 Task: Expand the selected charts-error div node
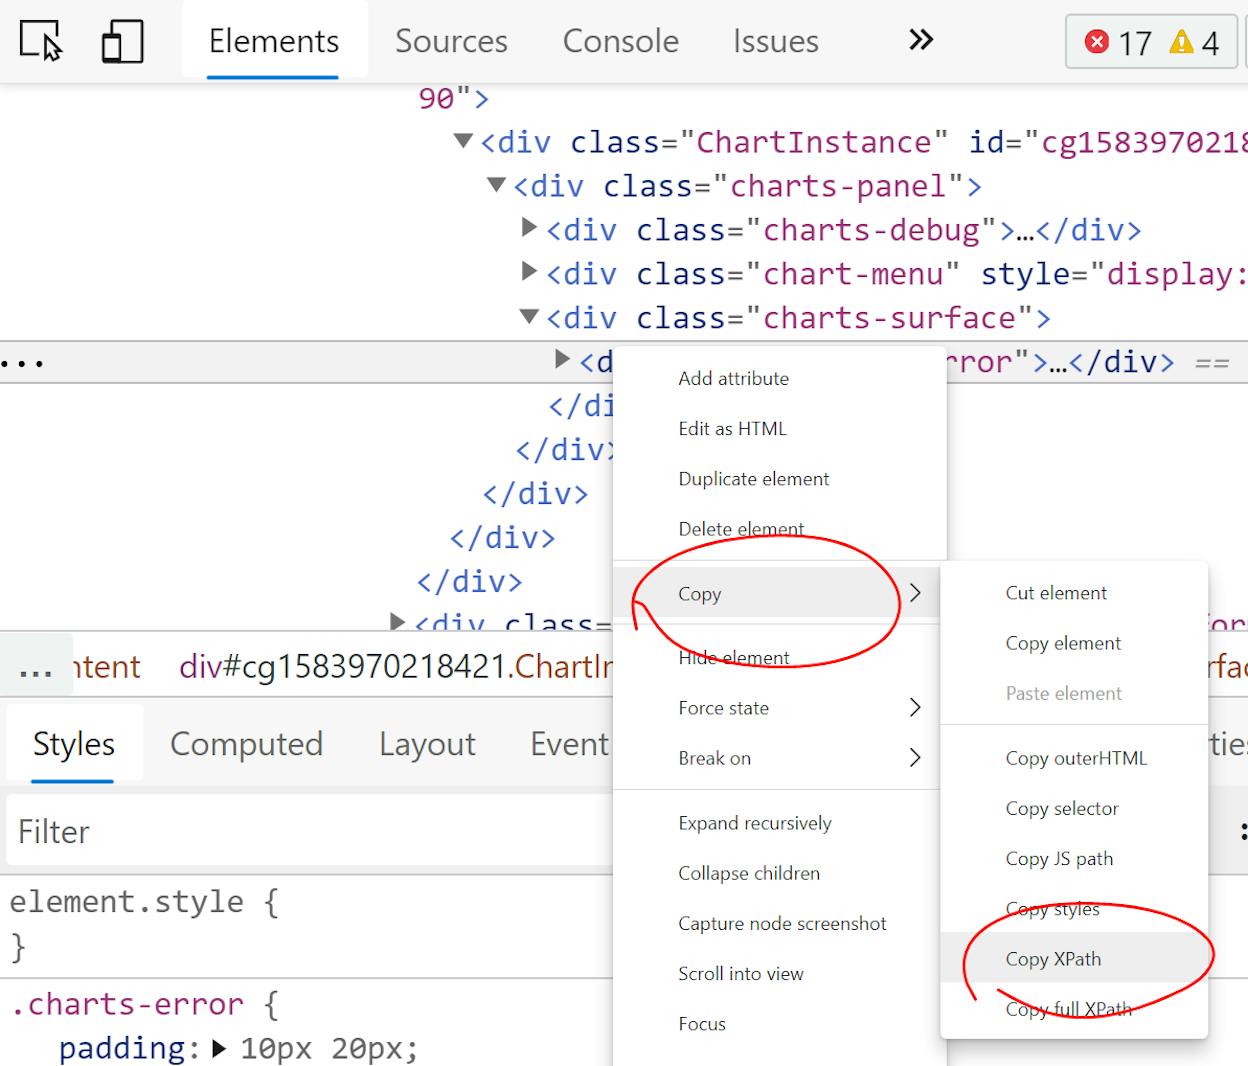tap(563, 360)
